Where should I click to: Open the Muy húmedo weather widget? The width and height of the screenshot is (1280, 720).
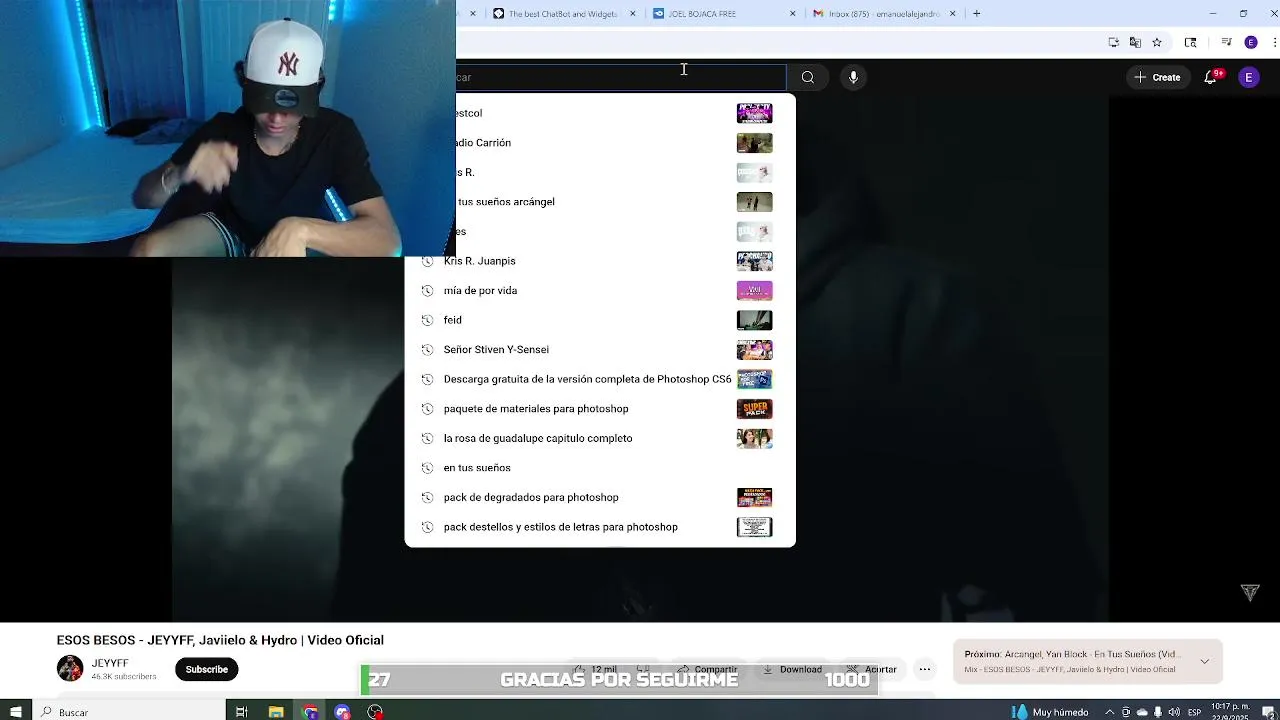[1050, 712]
